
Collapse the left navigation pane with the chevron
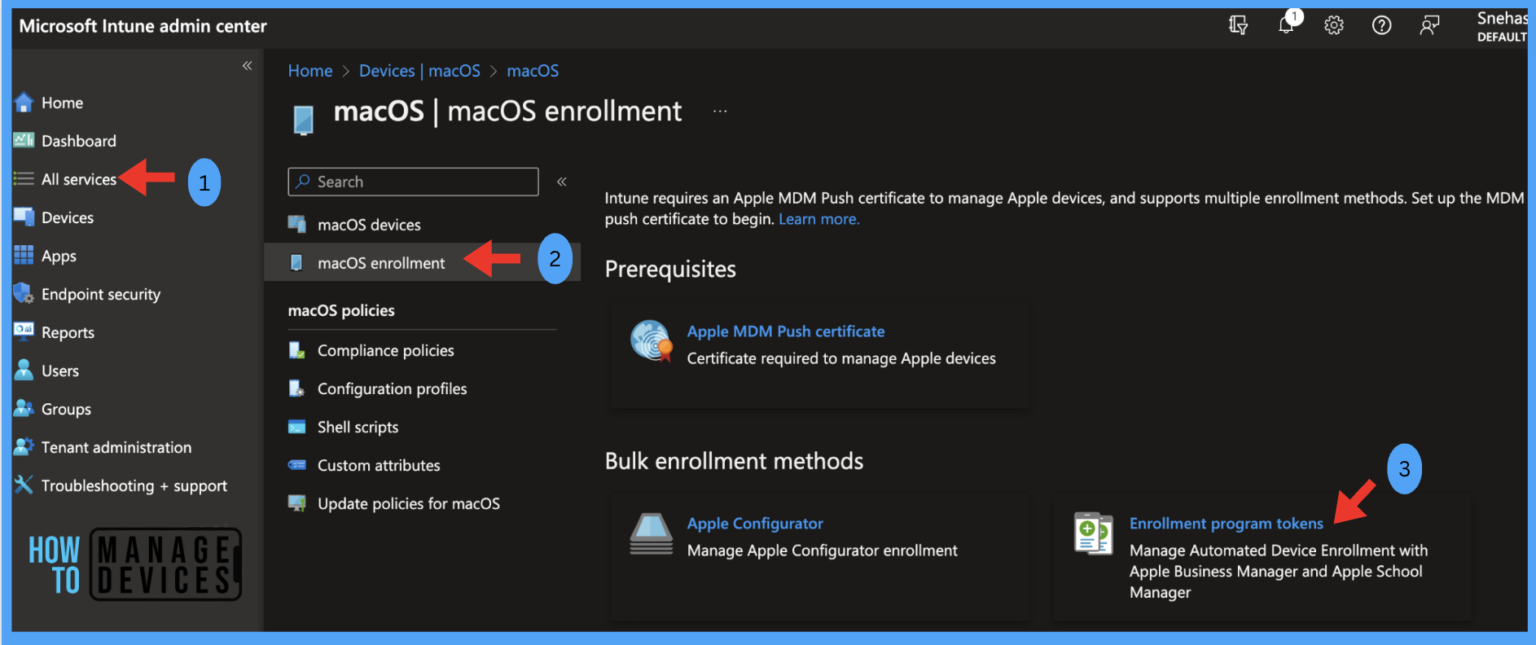coord(247,65)
